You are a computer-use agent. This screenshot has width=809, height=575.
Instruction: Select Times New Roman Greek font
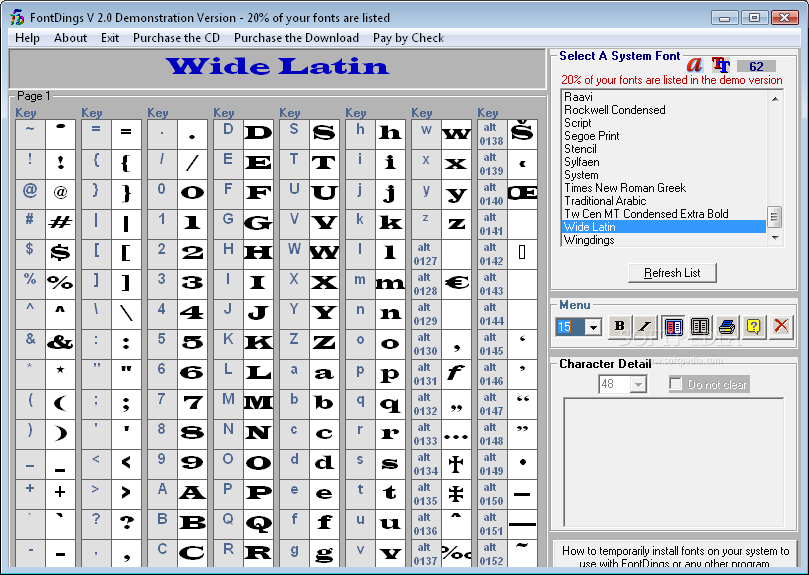point(664,188)
